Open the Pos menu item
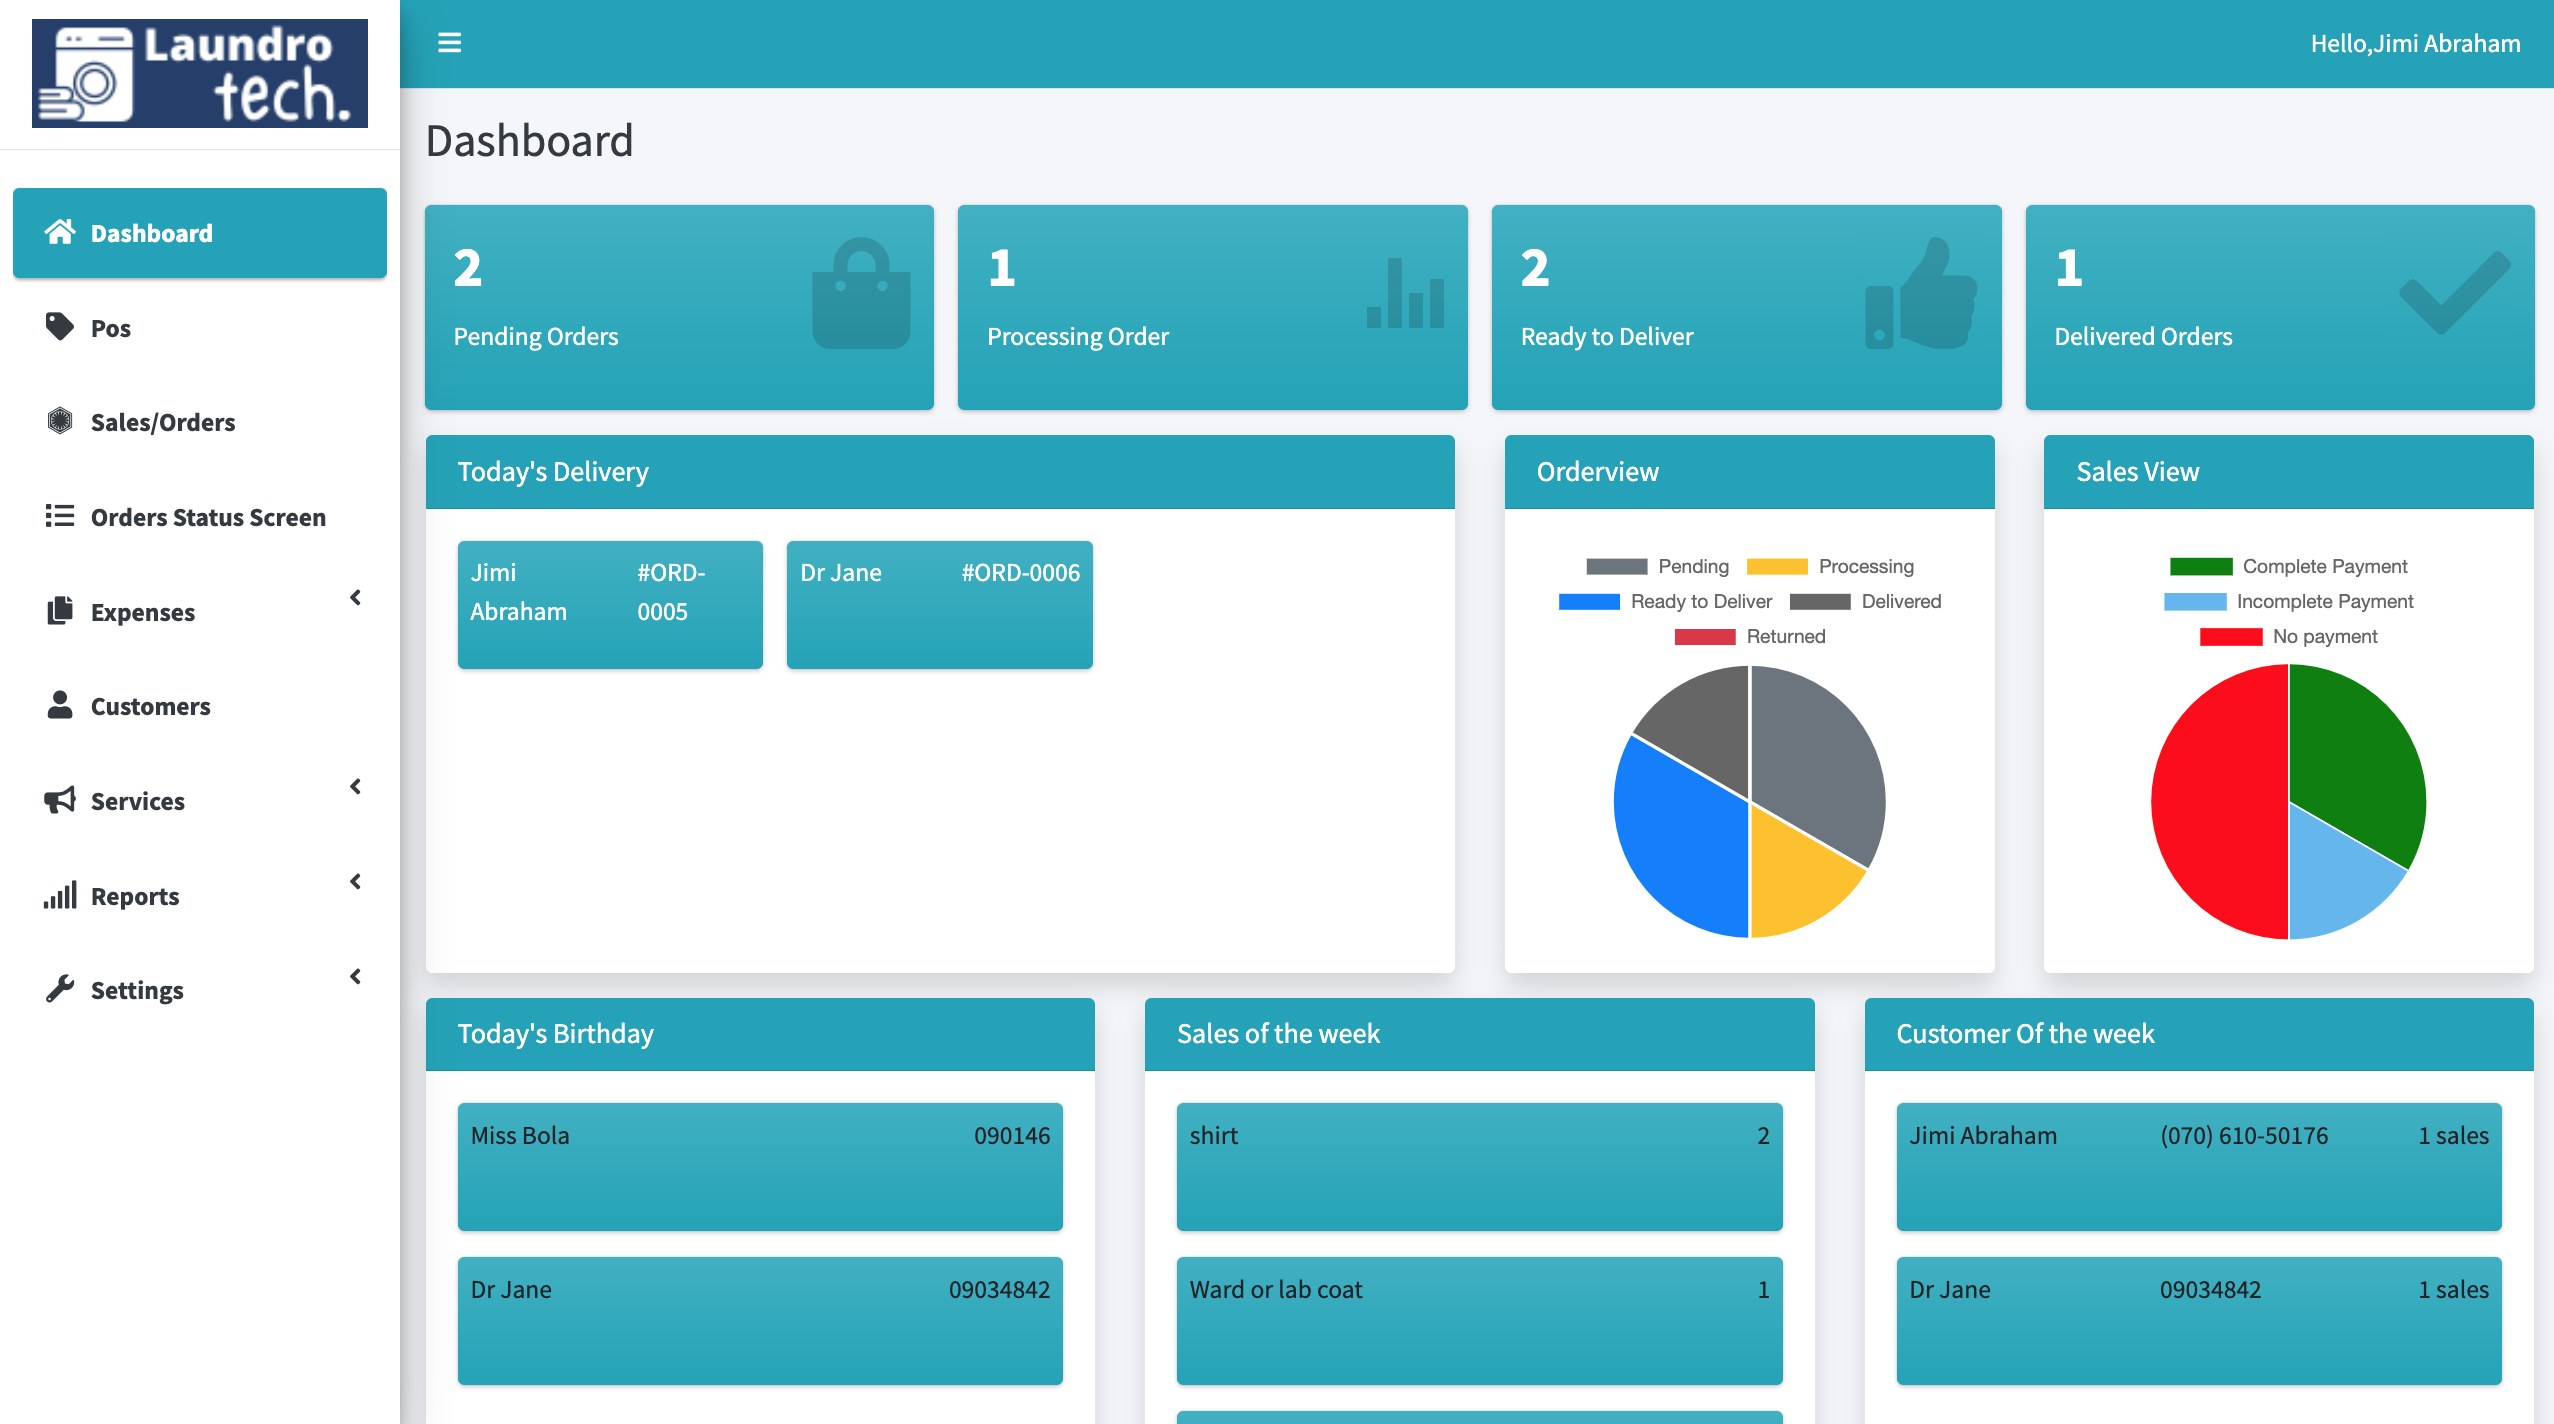 [x=200, y=328]
